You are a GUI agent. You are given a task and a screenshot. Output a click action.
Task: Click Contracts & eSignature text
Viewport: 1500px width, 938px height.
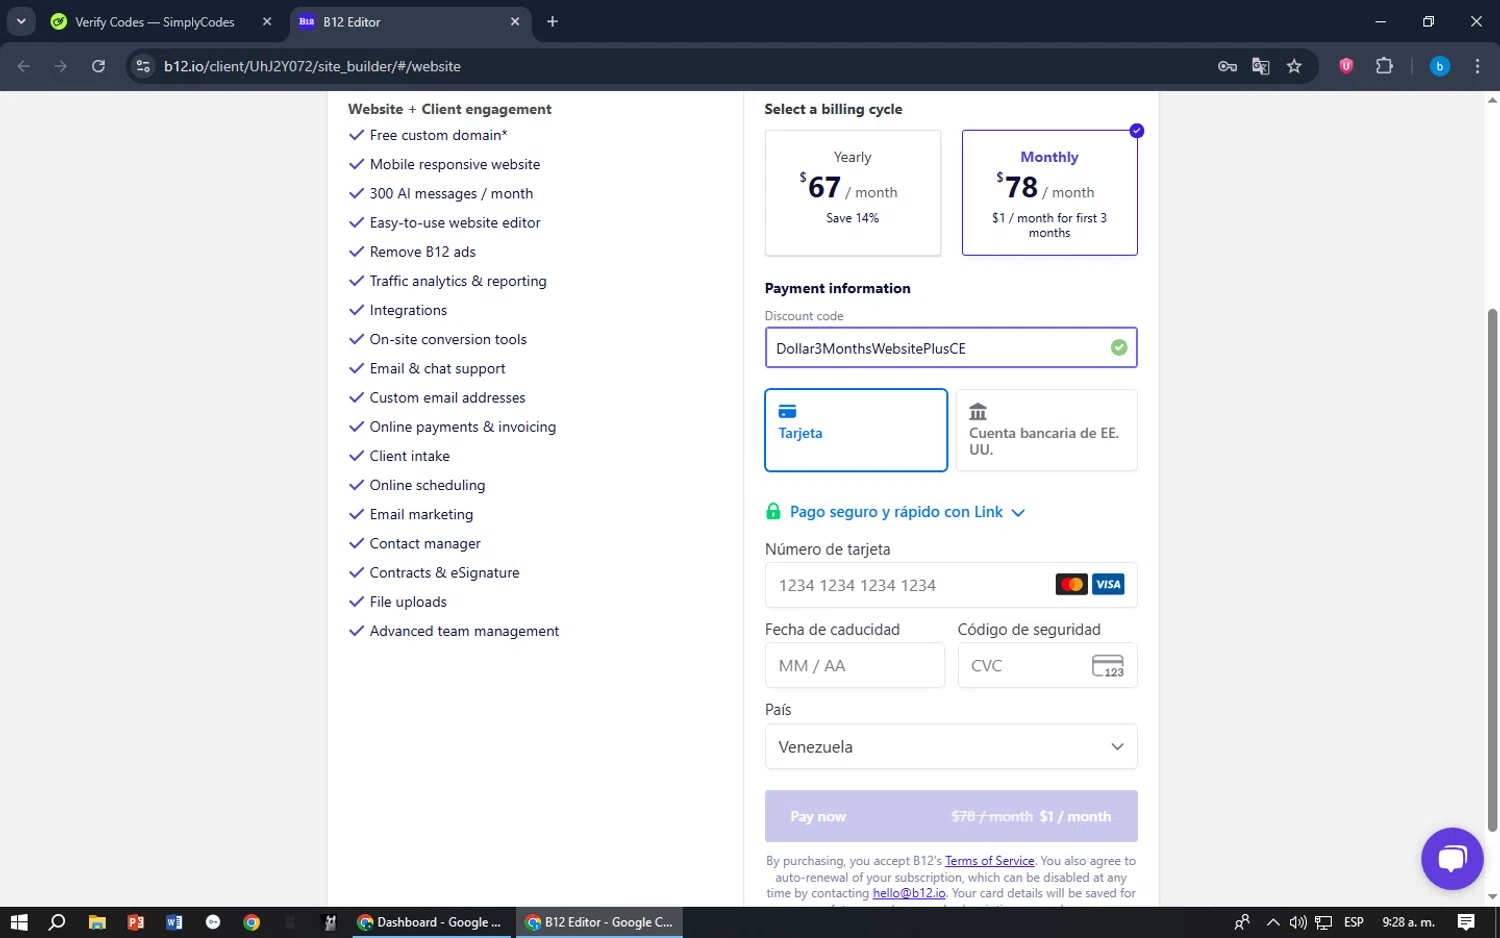(x=444, y=573)
